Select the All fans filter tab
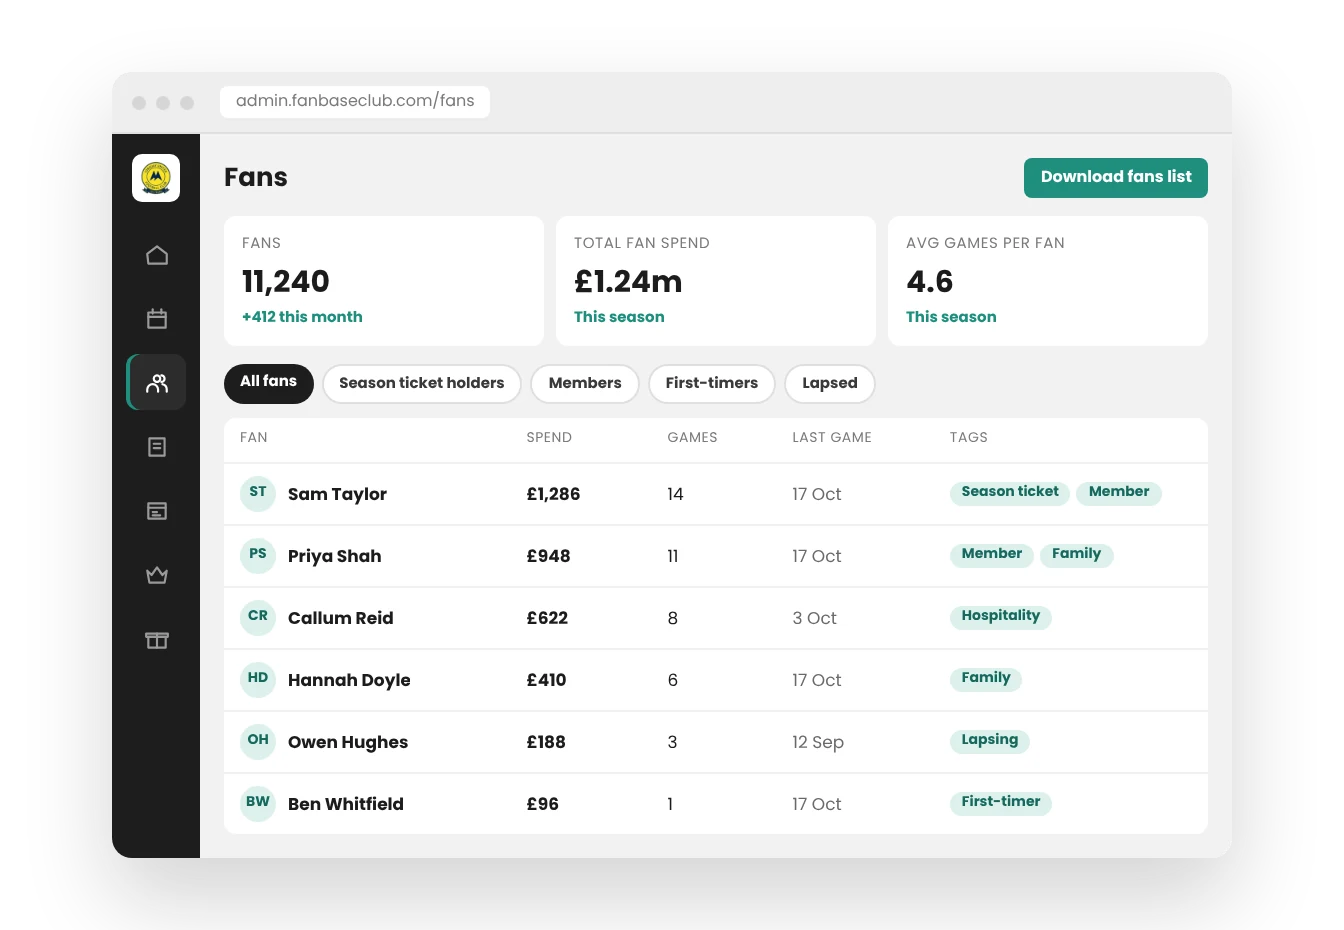 pyautogui.click(x=269, y=383)
